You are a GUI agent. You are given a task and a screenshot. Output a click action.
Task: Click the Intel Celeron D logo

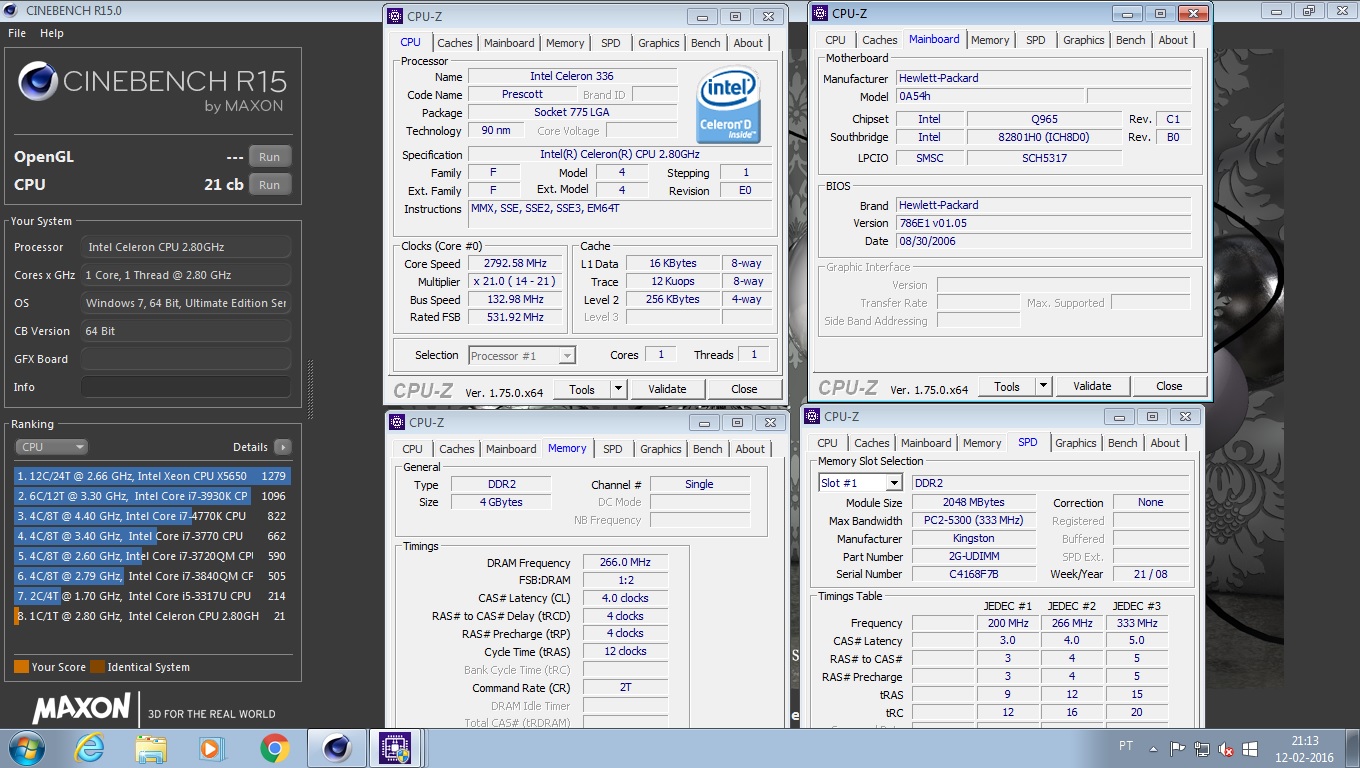click(729, 105)
